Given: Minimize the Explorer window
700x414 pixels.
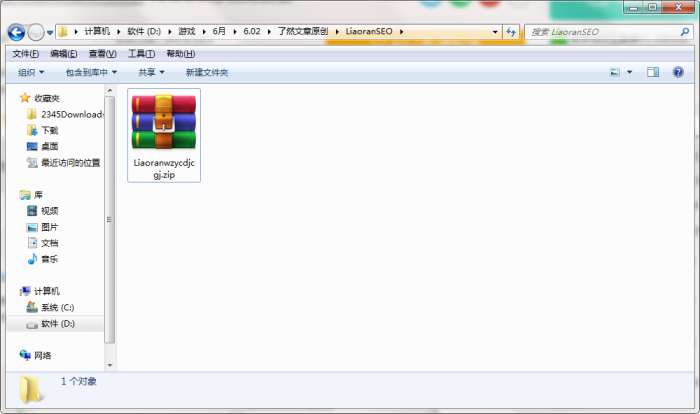Looking at the screenshot, I should (634, 7).
